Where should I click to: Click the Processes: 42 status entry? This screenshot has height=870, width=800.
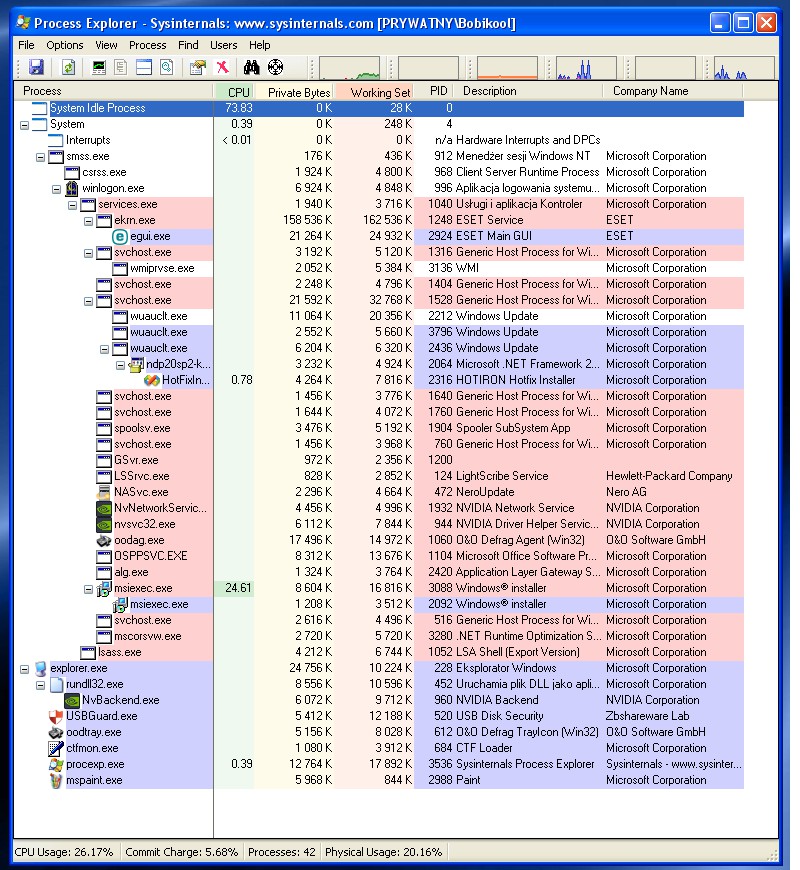click(x=281, y=852)
